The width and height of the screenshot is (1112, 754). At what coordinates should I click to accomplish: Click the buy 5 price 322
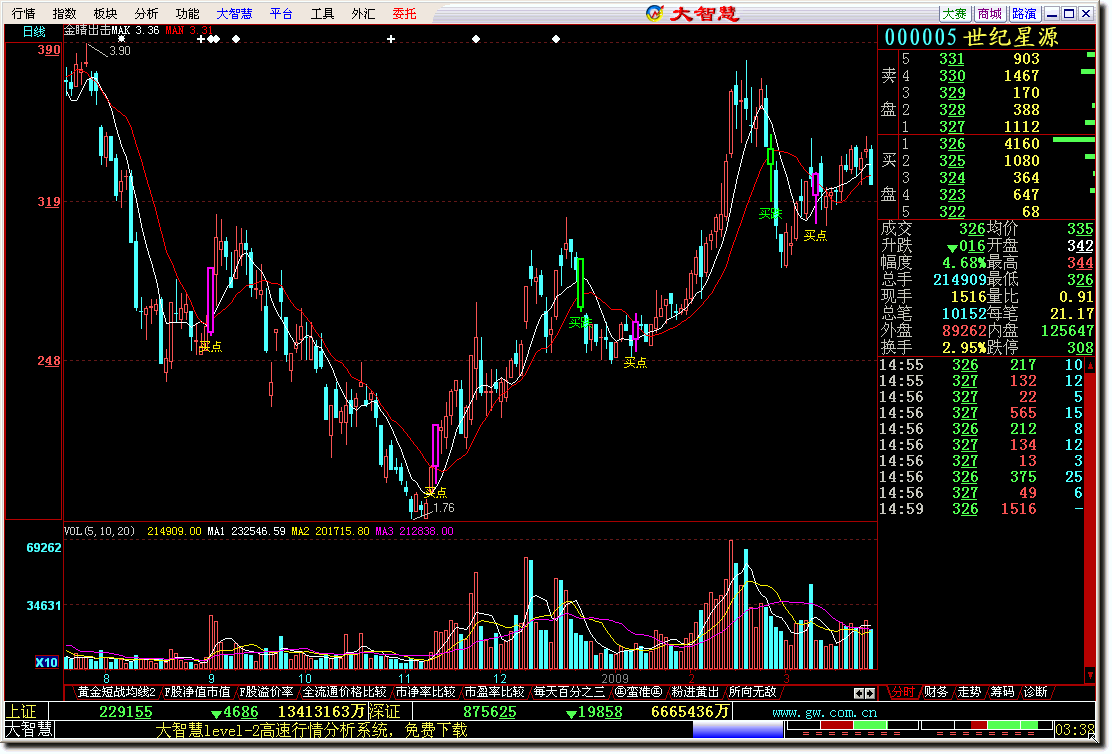coord(952,212)
